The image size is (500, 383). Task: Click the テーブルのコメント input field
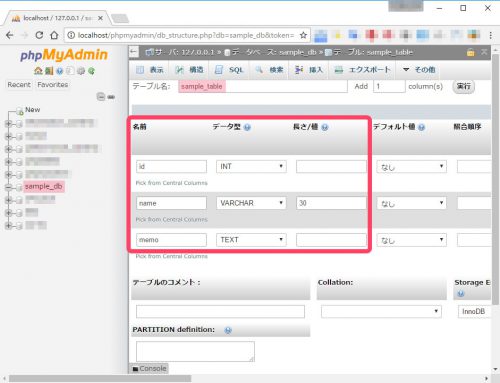tap(220, 311)
